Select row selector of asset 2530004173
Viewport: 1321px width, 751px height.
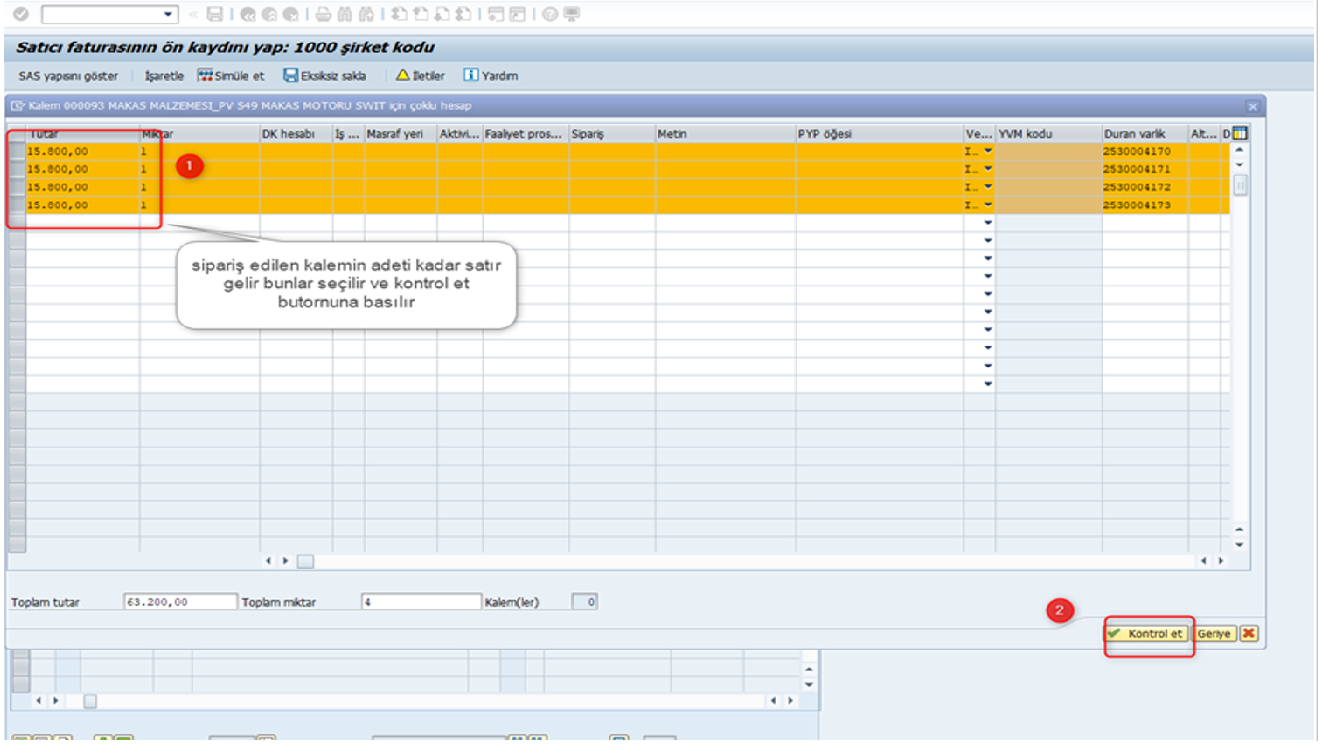(x=17, y=205)
